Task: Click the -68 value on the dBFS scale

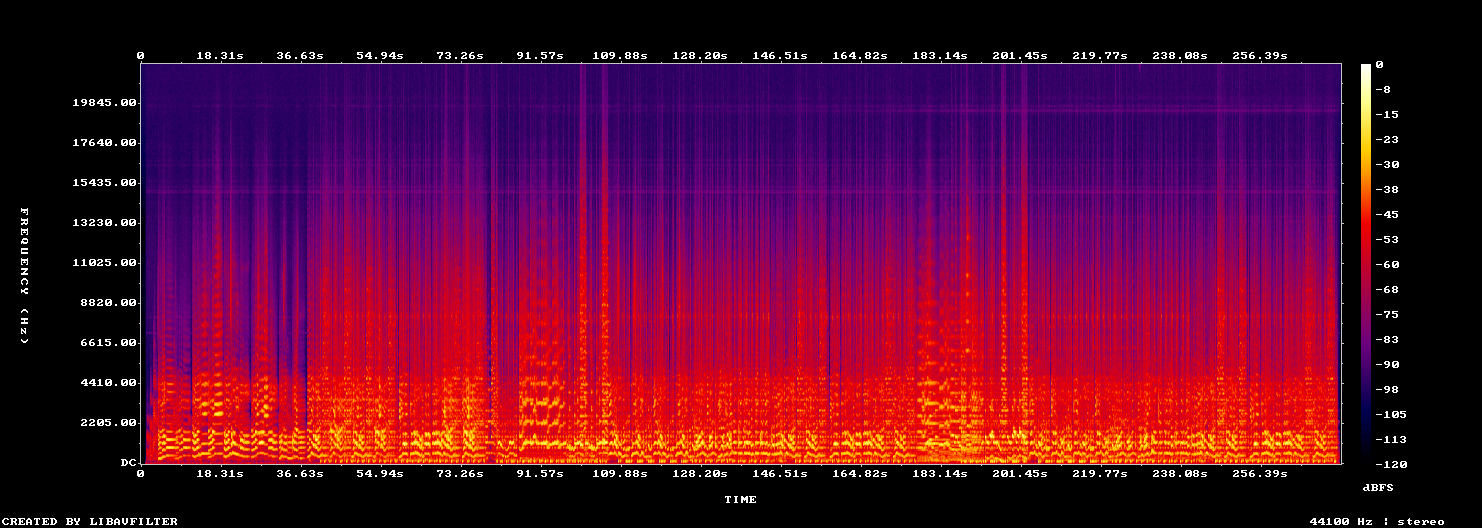Action: [x=1387, y=289]
